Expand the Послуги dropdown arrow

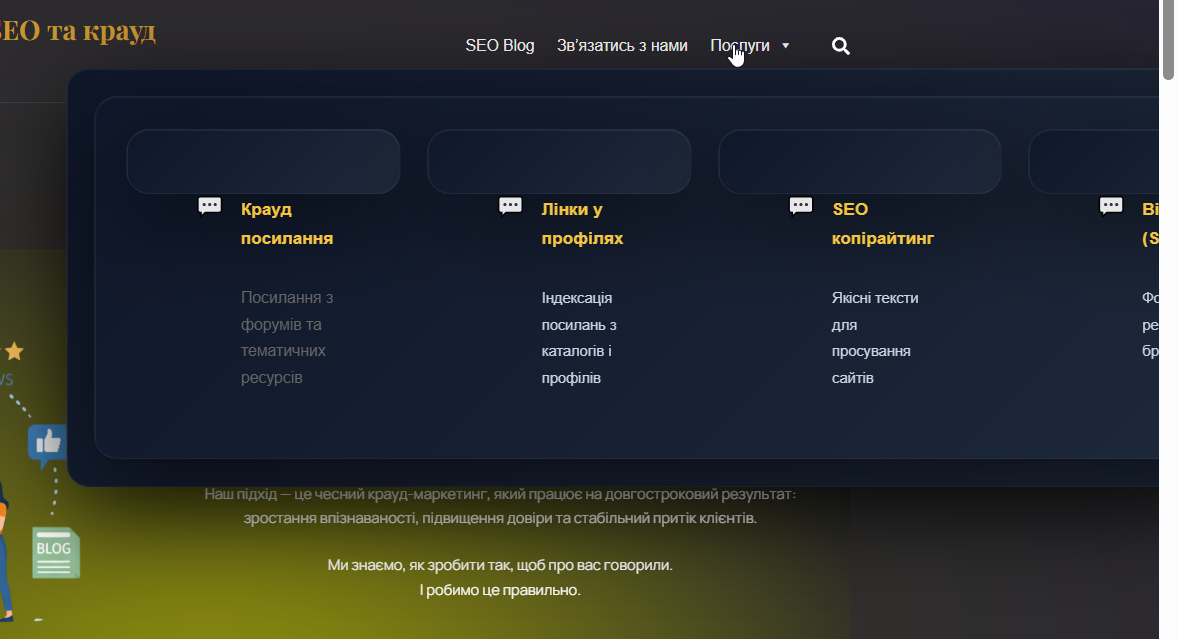(x=786, y=46)
